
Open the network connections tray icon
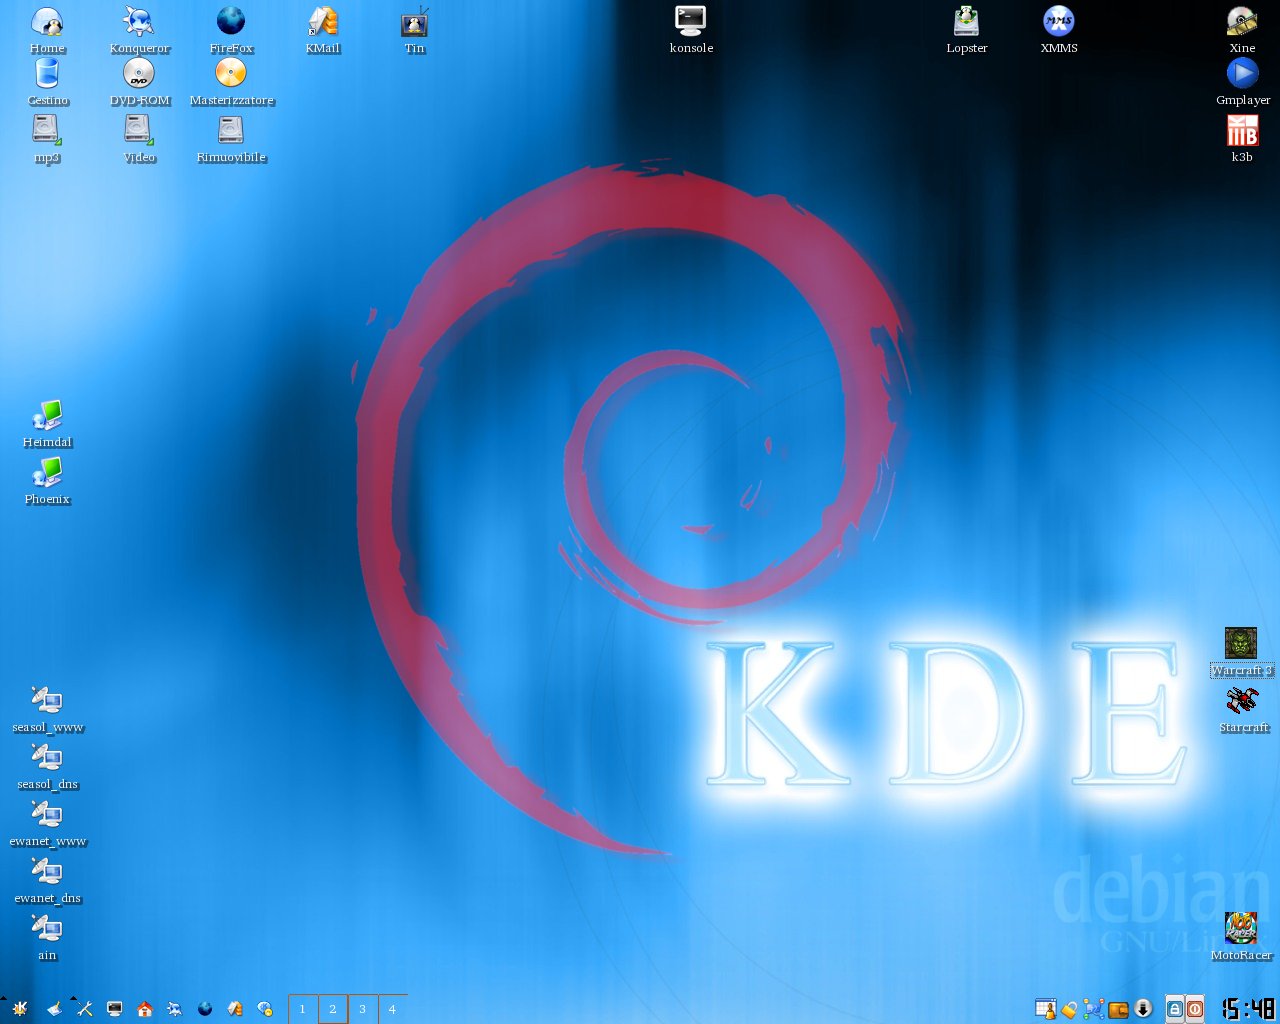(1094, 1010)
